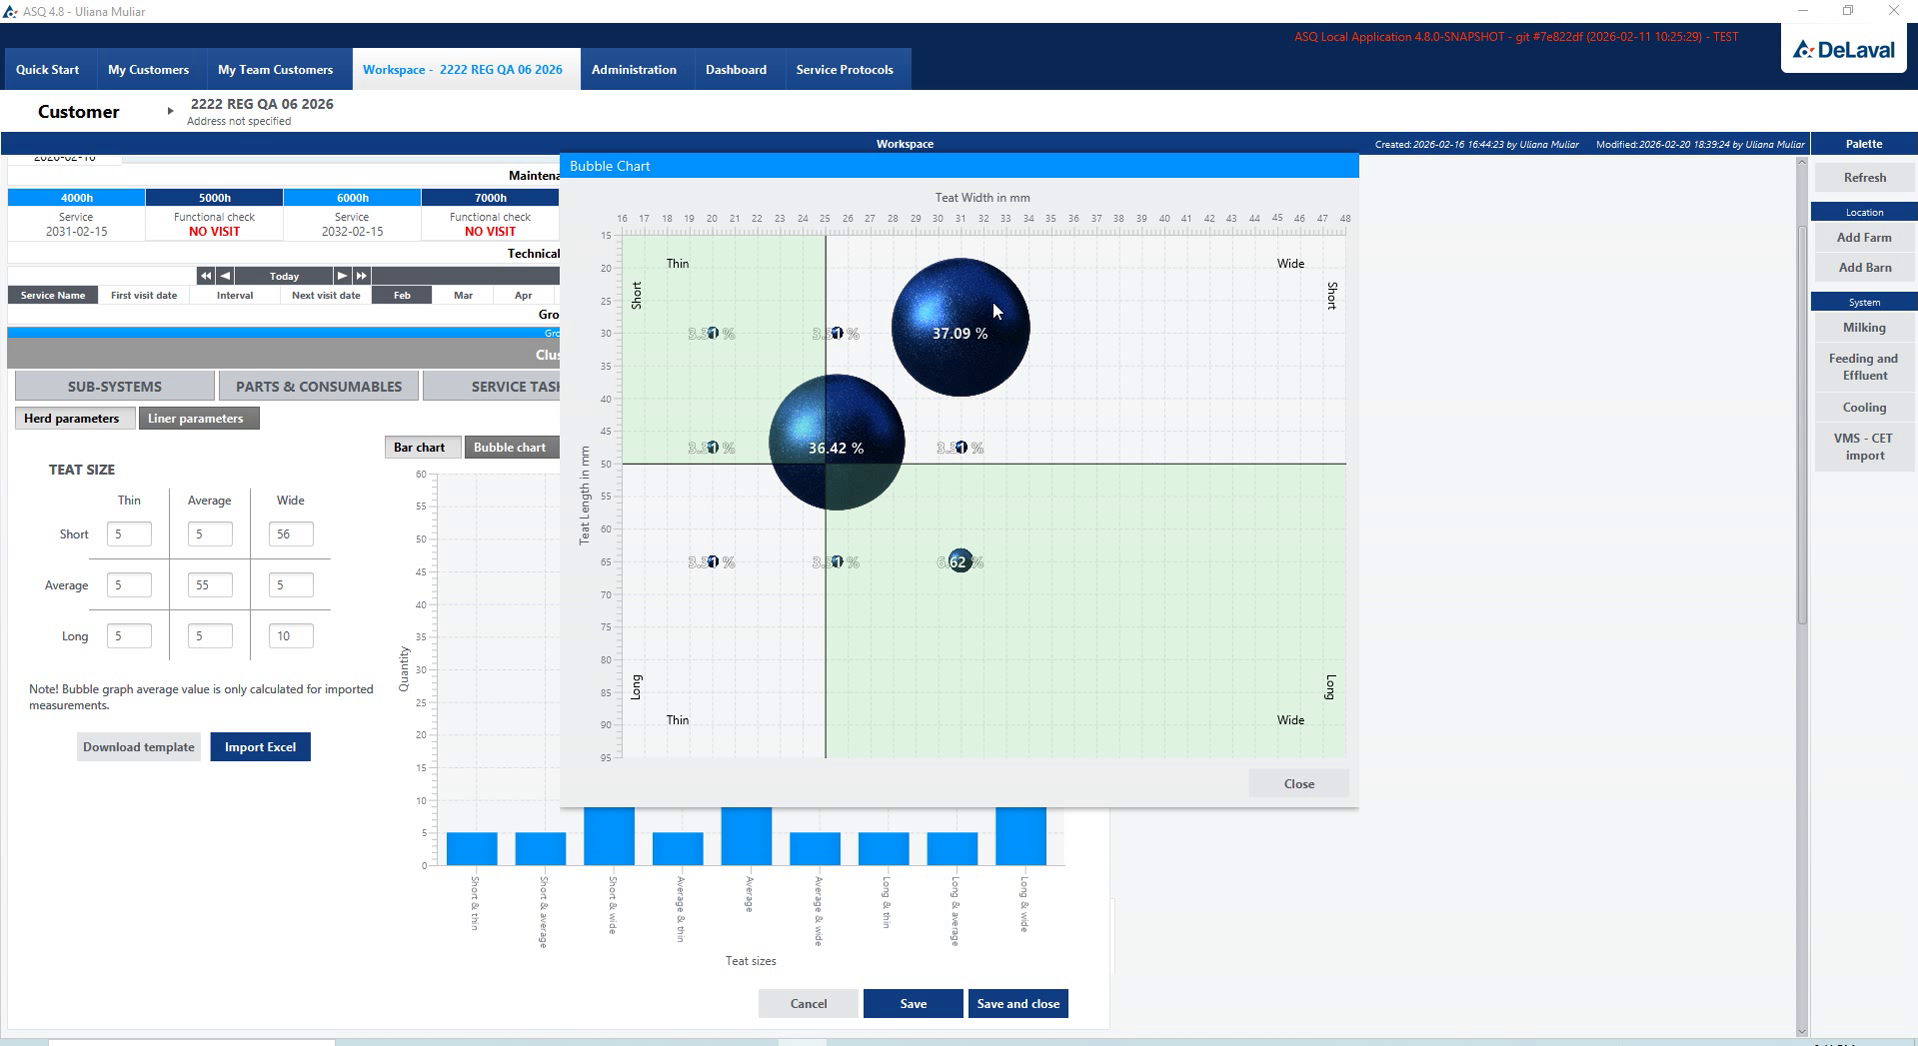Click the Today button in calendar
This screenshot has height=1046, width=1918.
coord(284,276)
